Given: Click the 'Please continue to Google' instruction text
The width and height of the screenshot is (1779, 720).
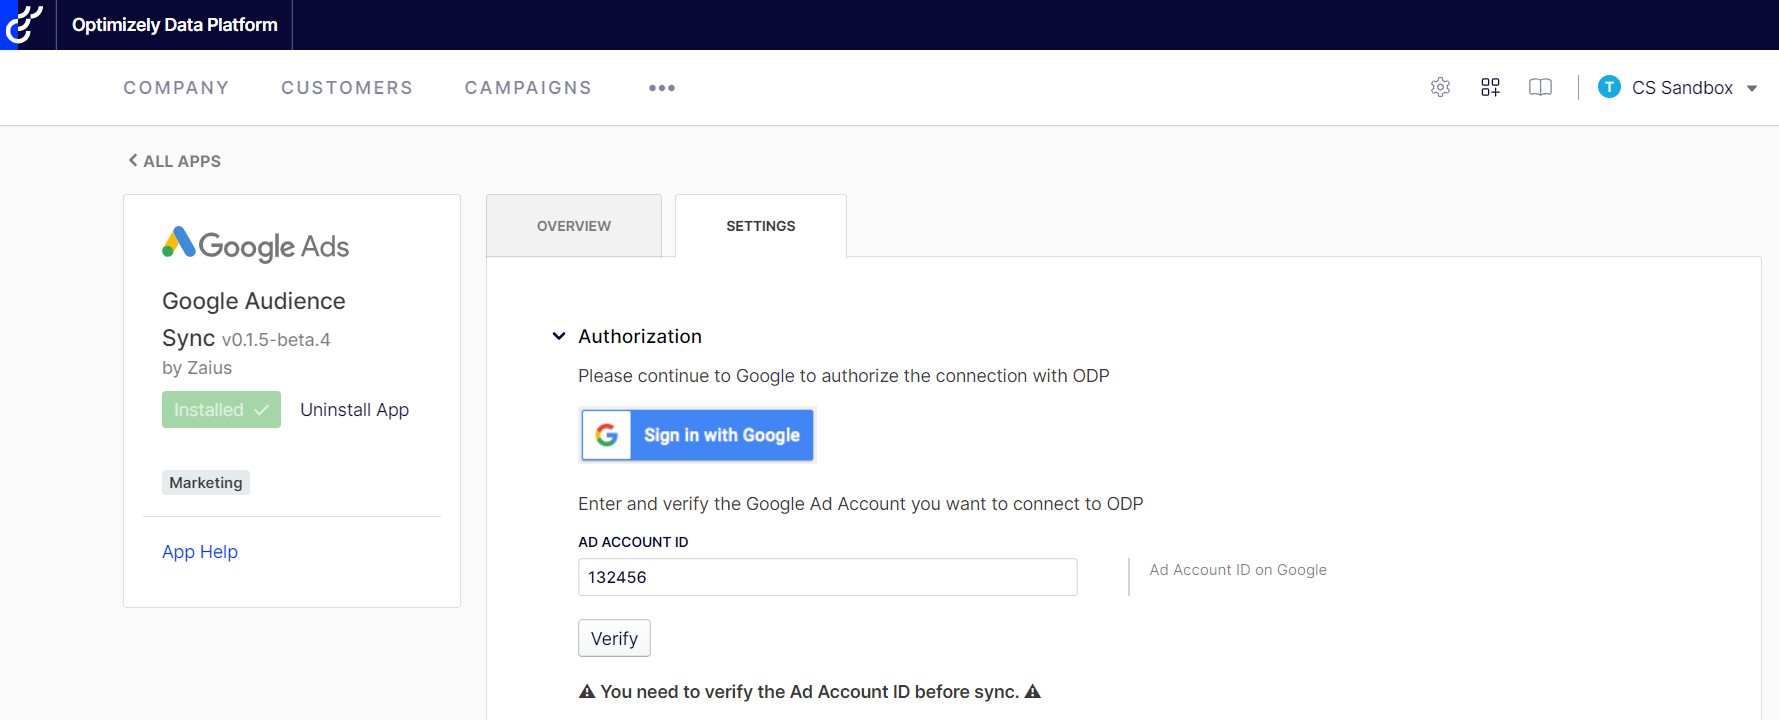Looking at the screenshot, I should (x=844, y=376).
